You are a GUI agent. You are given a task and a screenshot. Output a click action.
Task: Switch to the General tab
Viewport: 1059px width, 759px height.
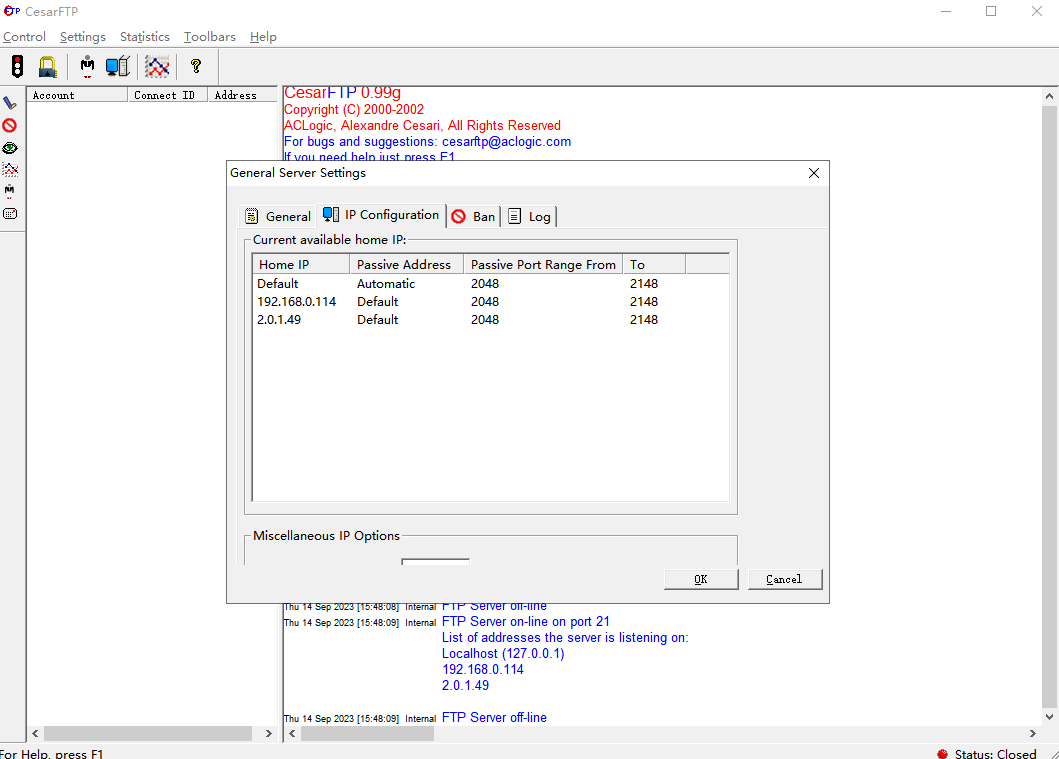279,216
